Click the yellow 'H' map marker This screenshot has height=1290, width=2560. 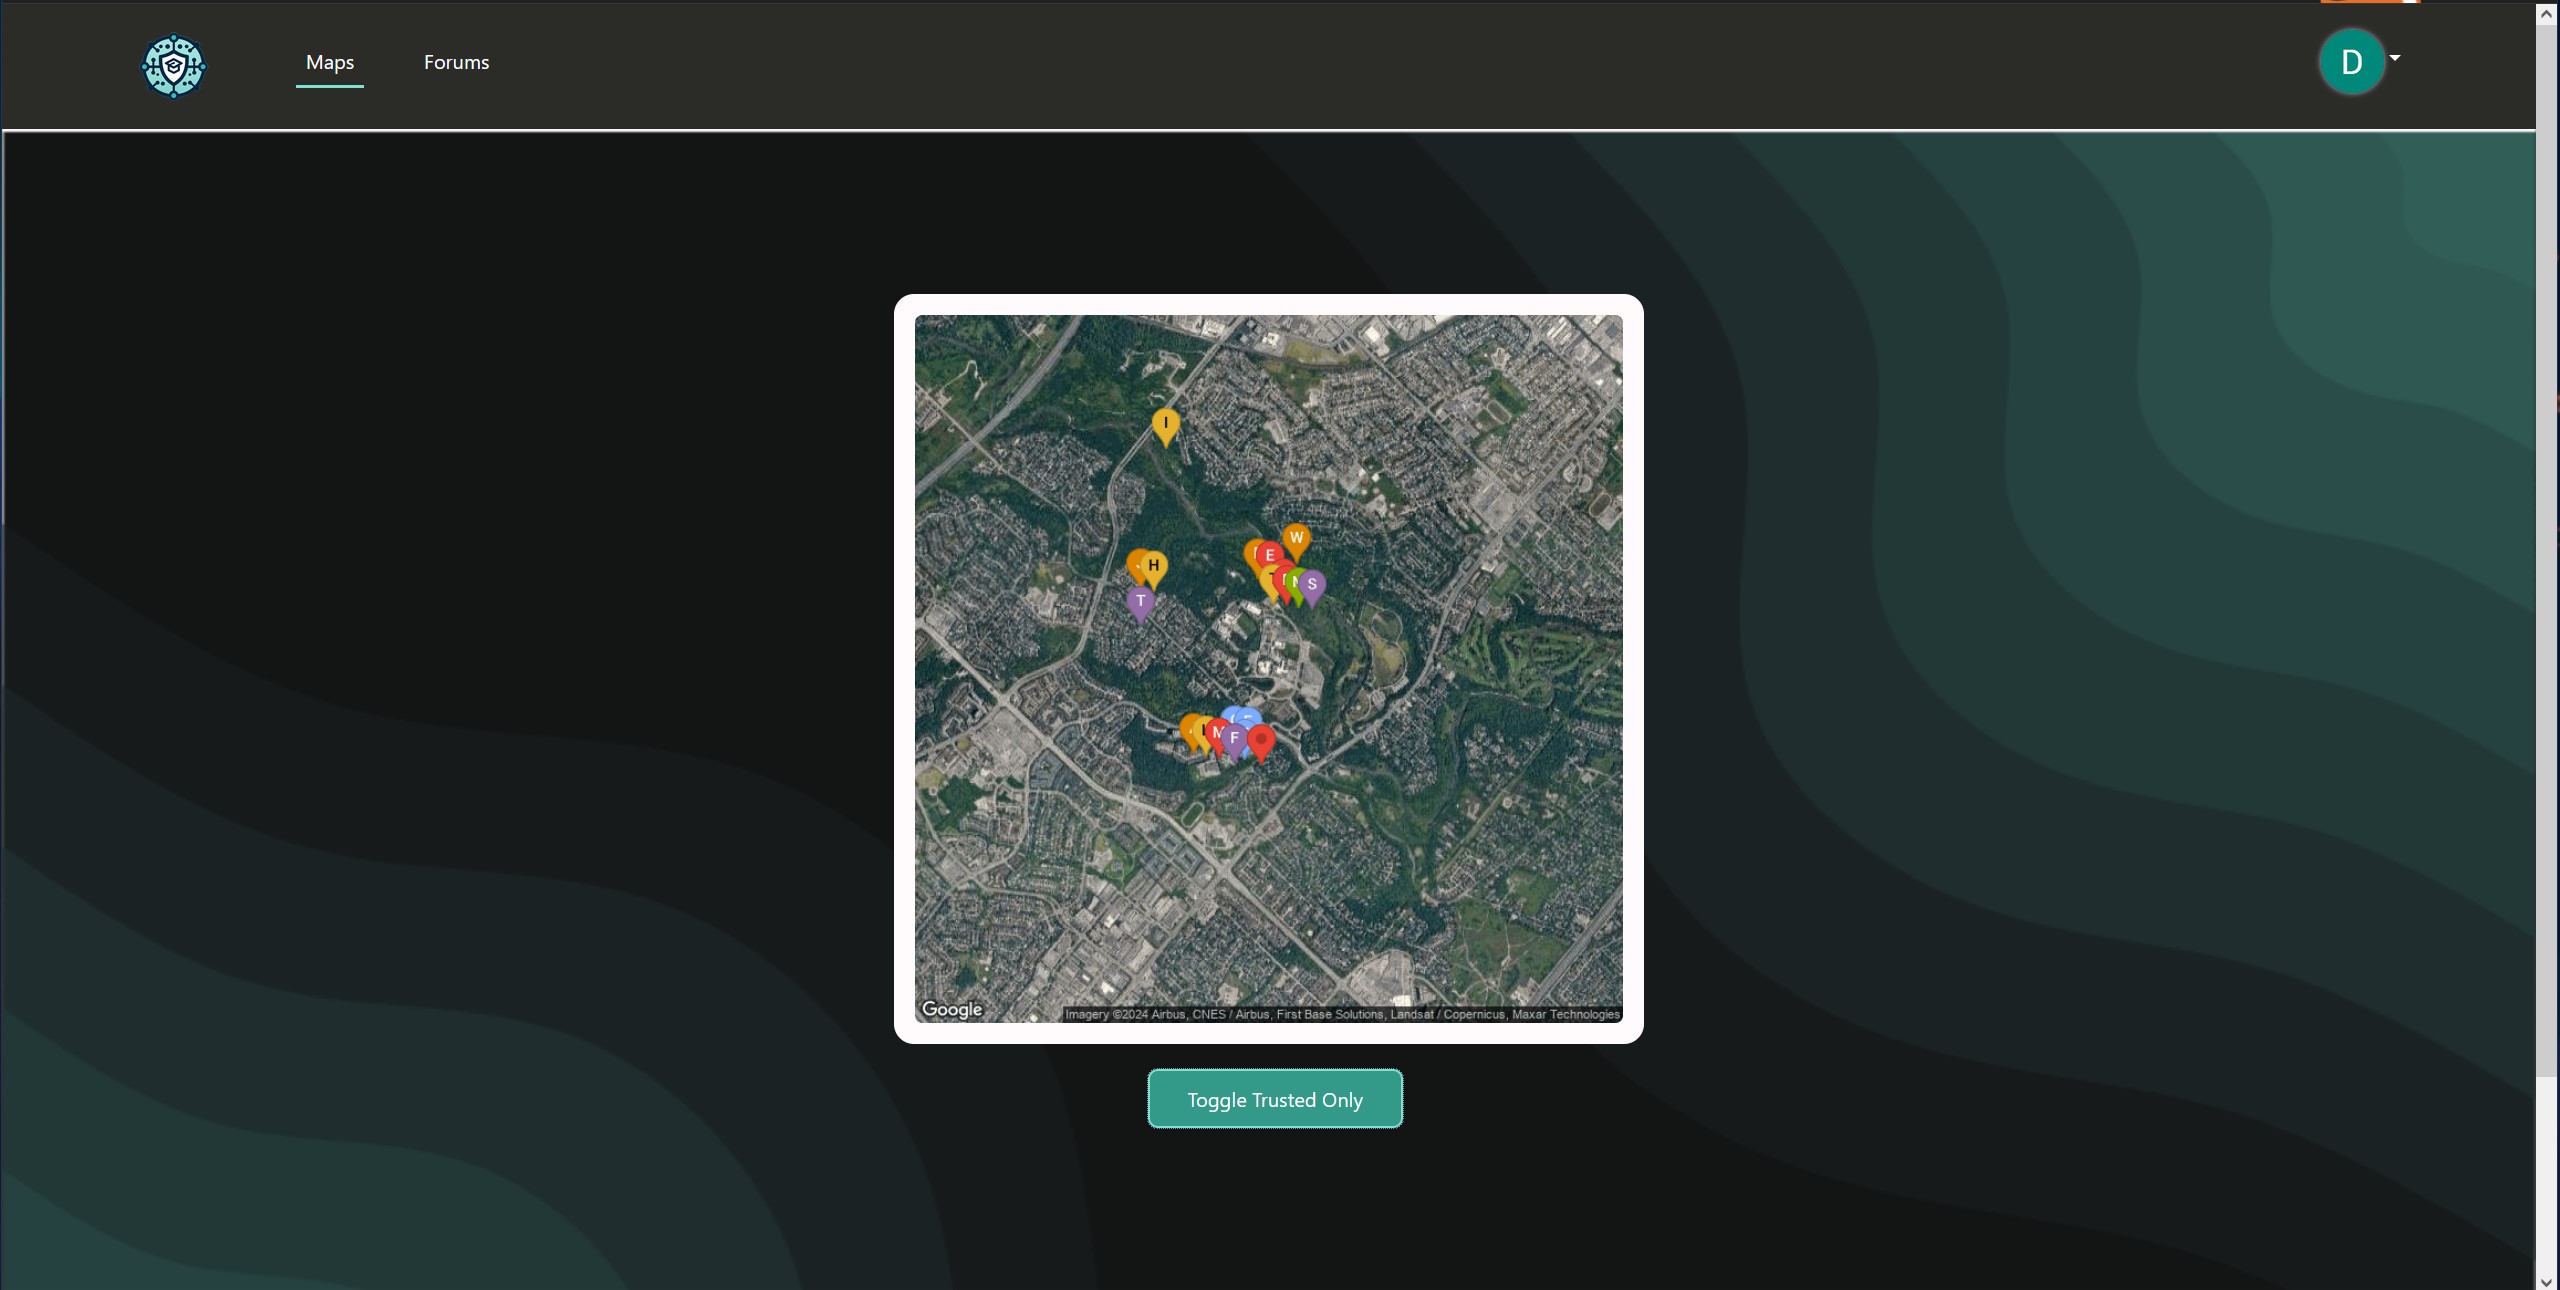pyautogui.click(x=1155, y=565)
